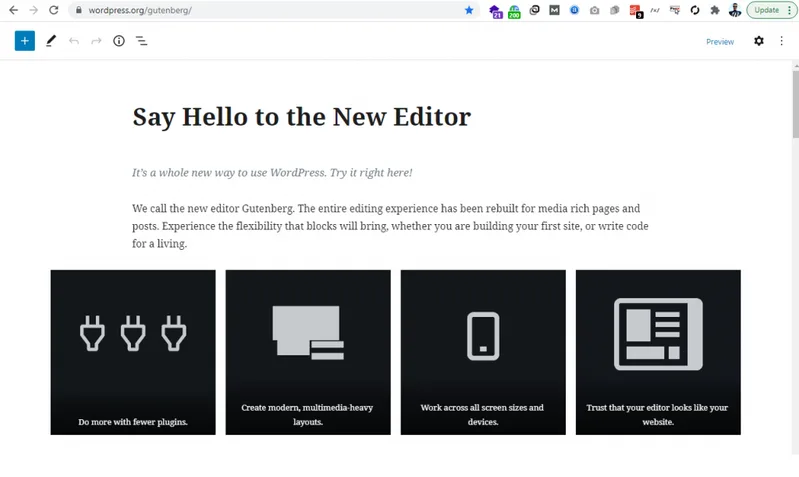Click the purple extension icon with badge 21
The image size is (799, 477).
click(x=495, y=11)
